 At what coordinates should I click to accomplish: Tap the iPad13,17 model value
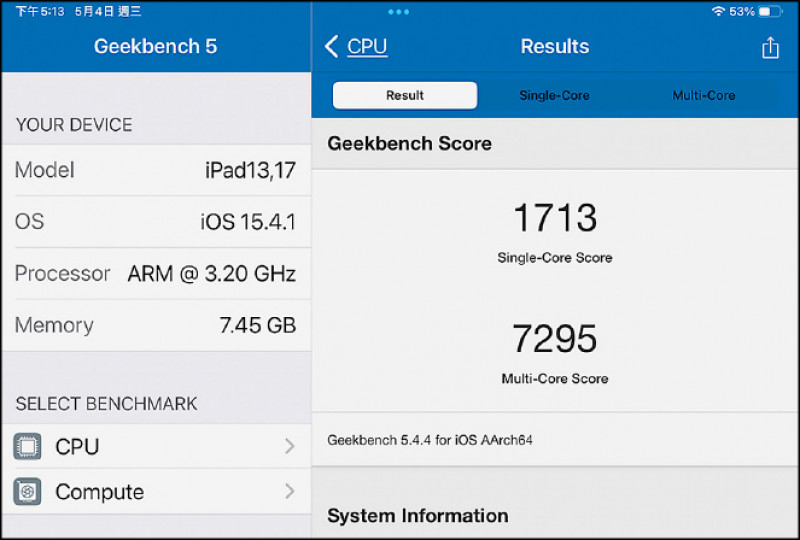(250, 170)
